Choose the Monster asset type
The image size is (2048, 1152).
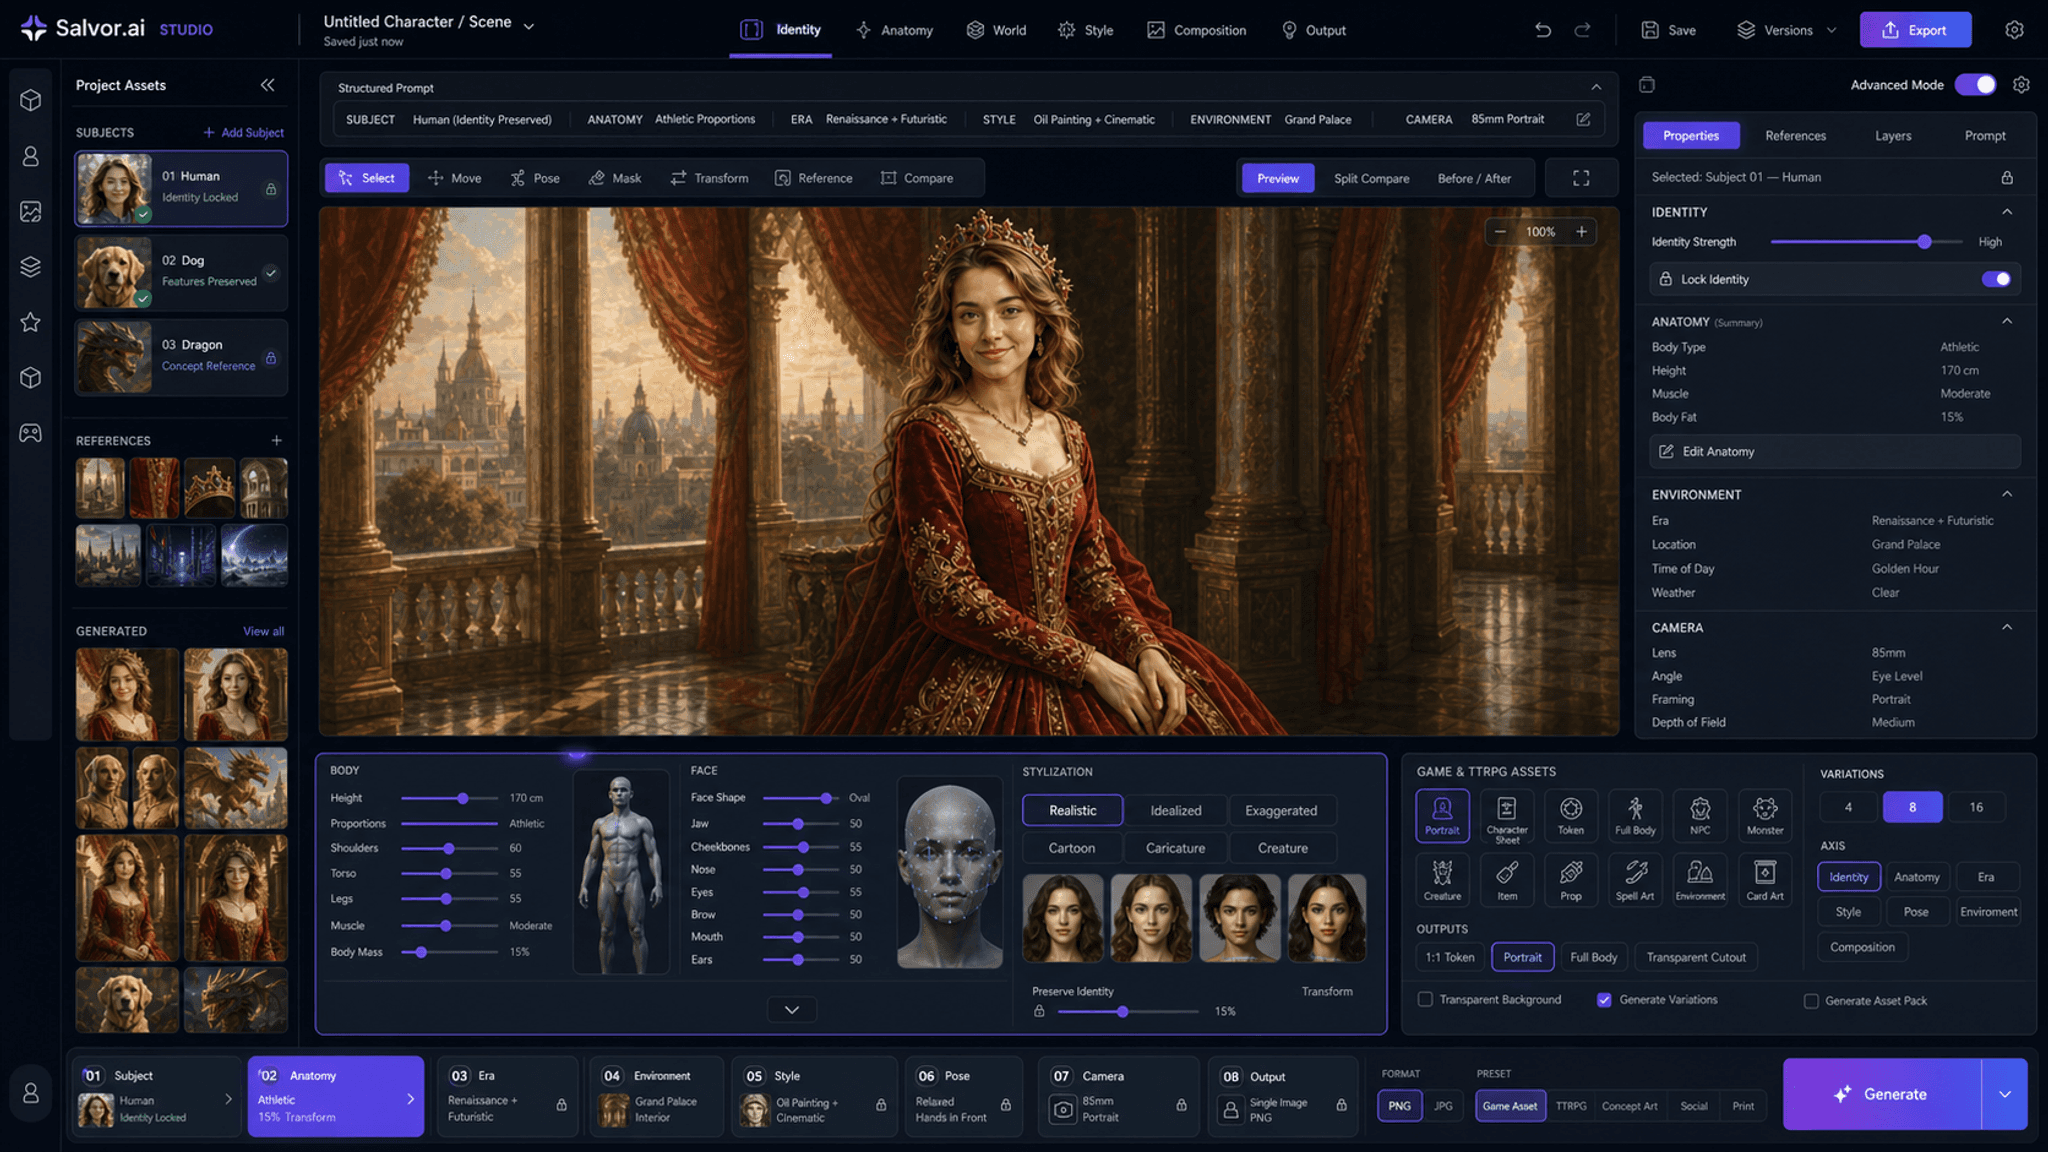pyautogui.click(x=1765, y=815)
